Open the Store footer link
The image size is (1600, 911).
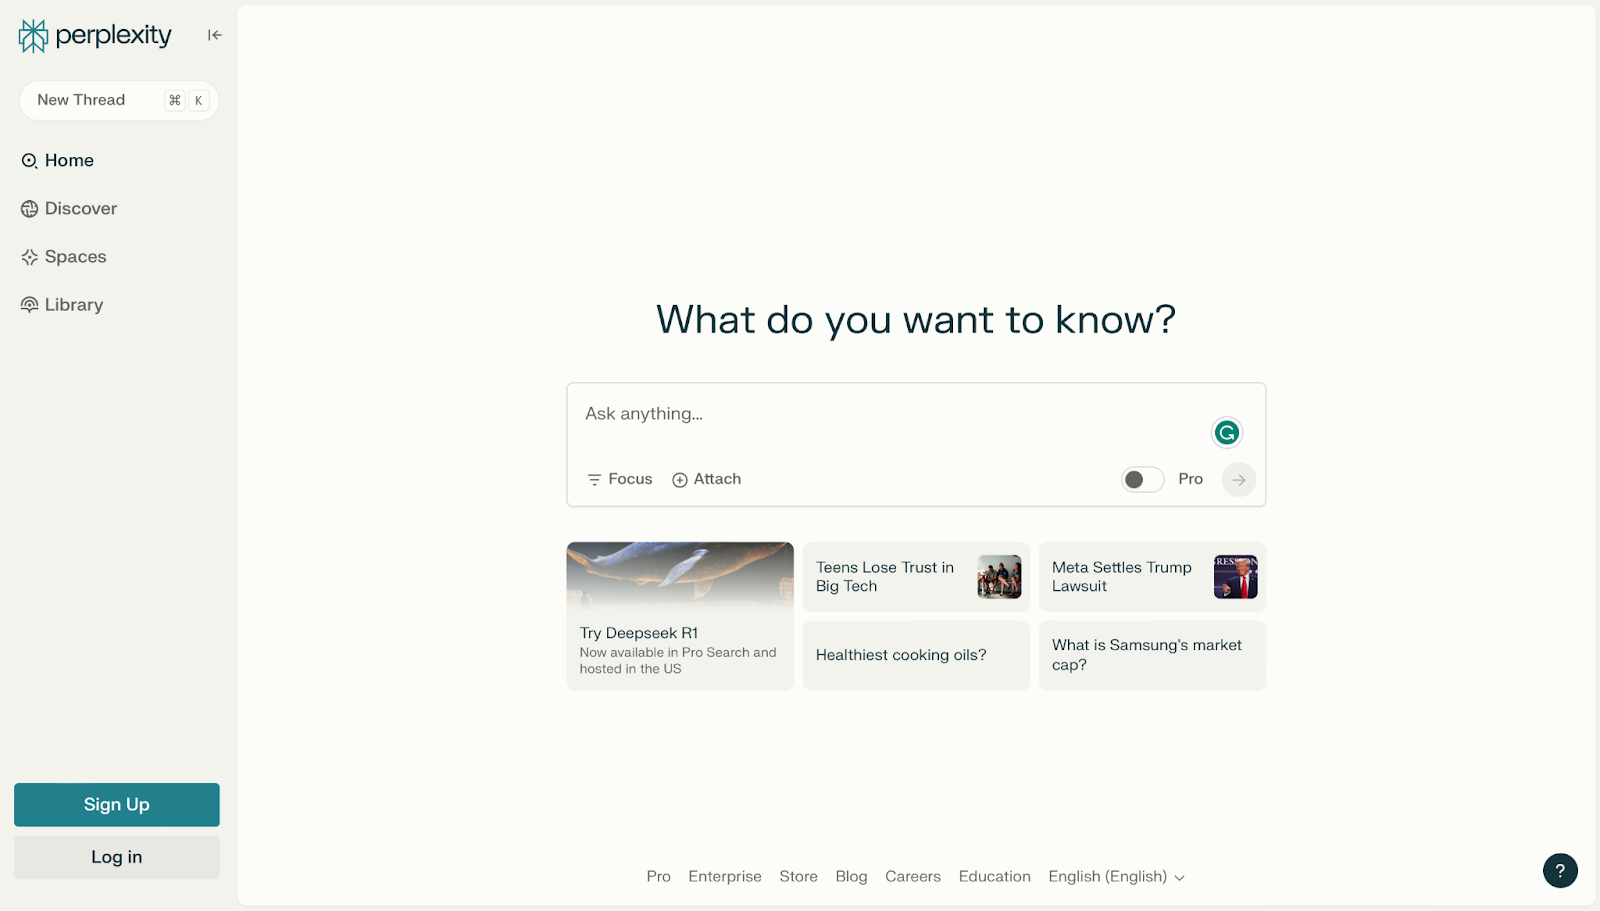[x=799, y=877]
